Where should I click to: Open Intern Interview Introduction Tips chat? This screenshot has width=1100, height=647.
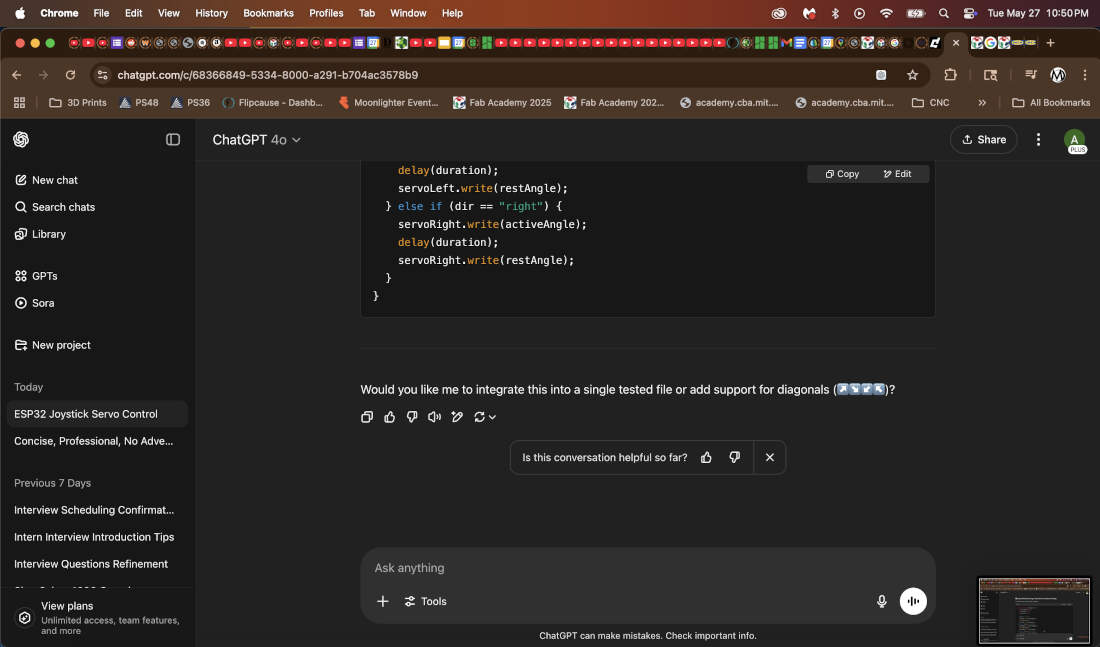pos(97,537)
